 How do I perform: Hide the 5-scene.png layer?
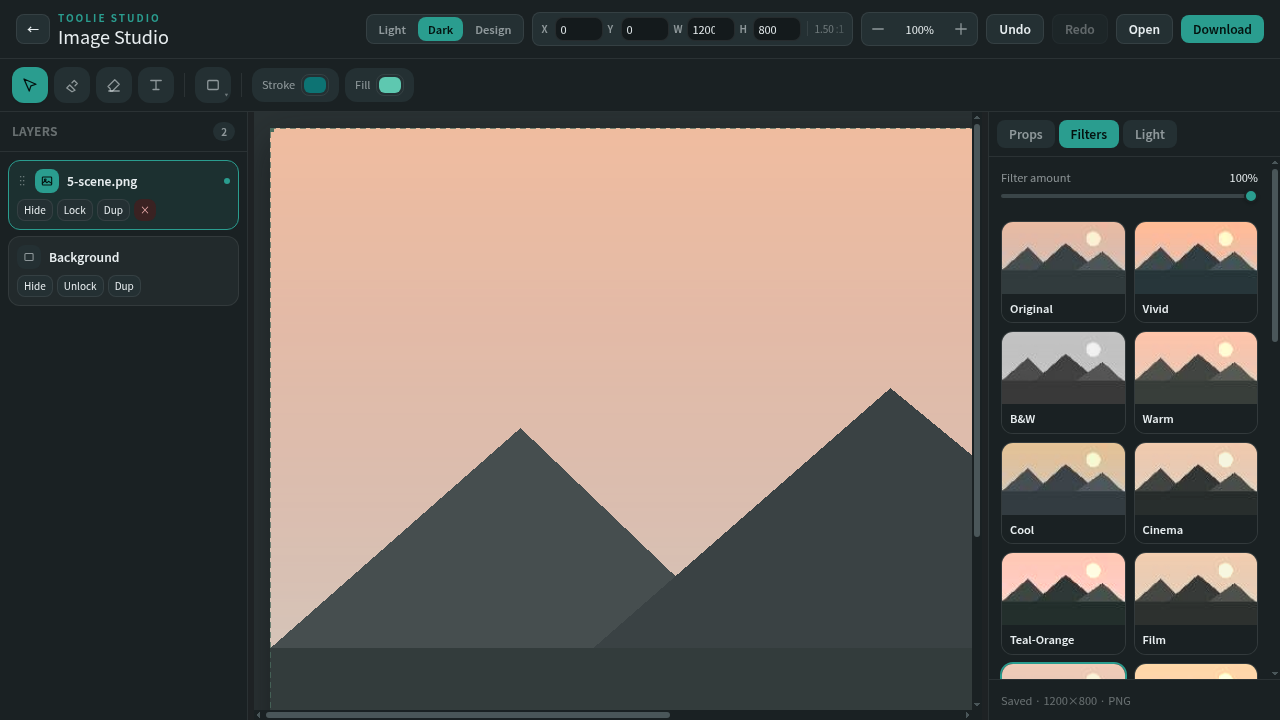point(35,210)
